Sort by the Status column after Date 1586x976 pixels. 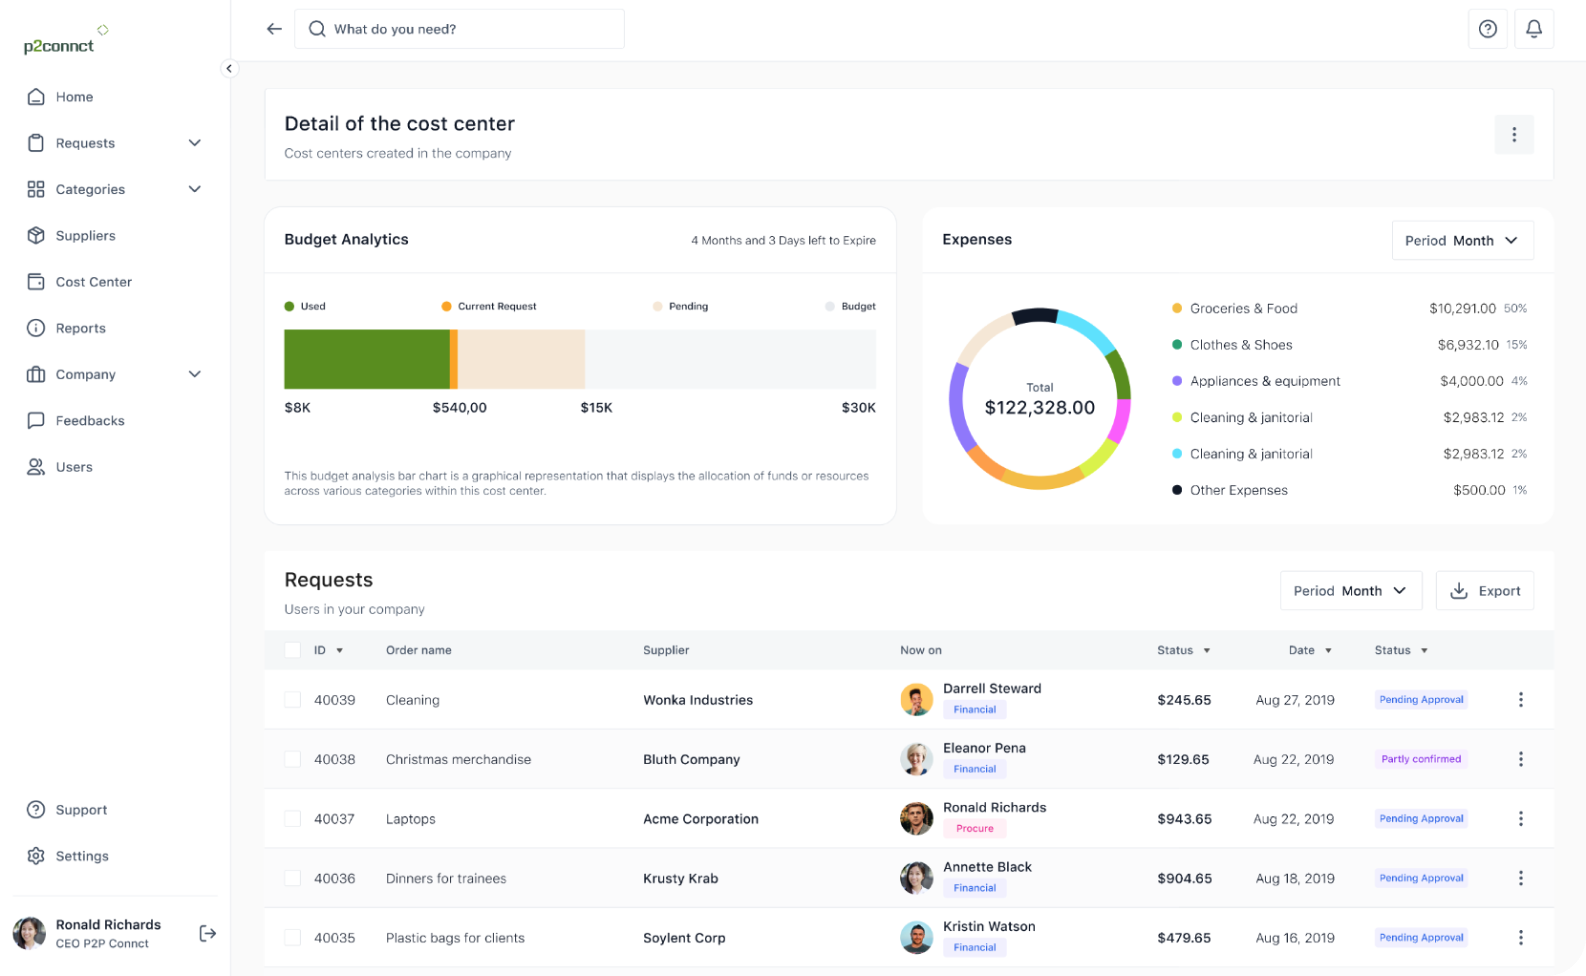click(1401, 650)
